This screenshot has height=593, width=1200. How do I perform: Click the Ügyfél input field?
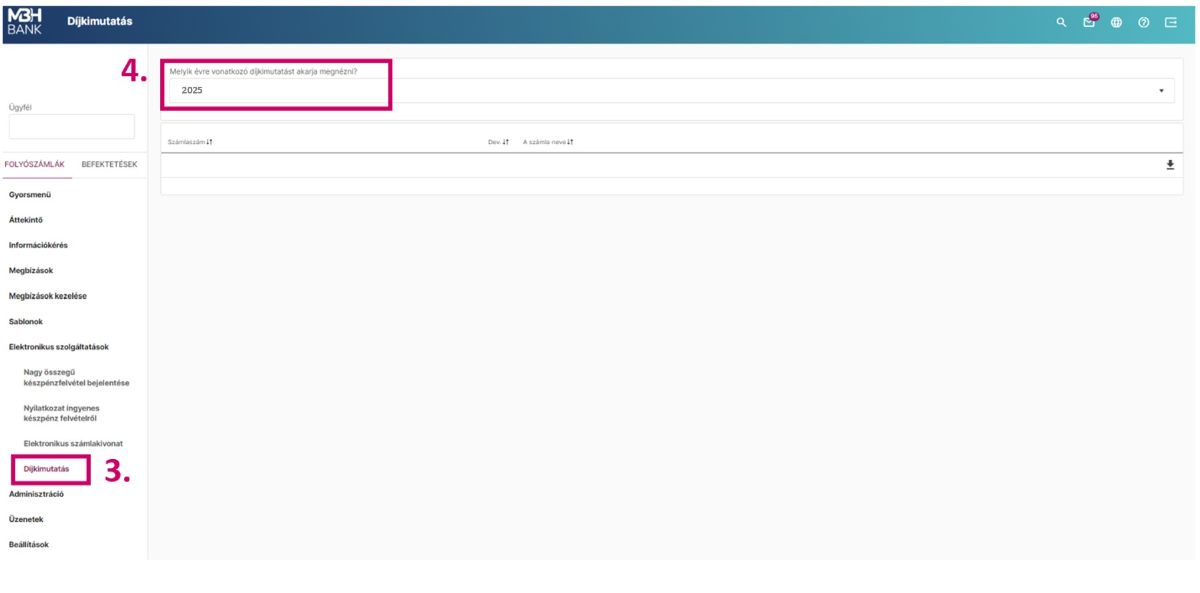[x=72, y=127]
